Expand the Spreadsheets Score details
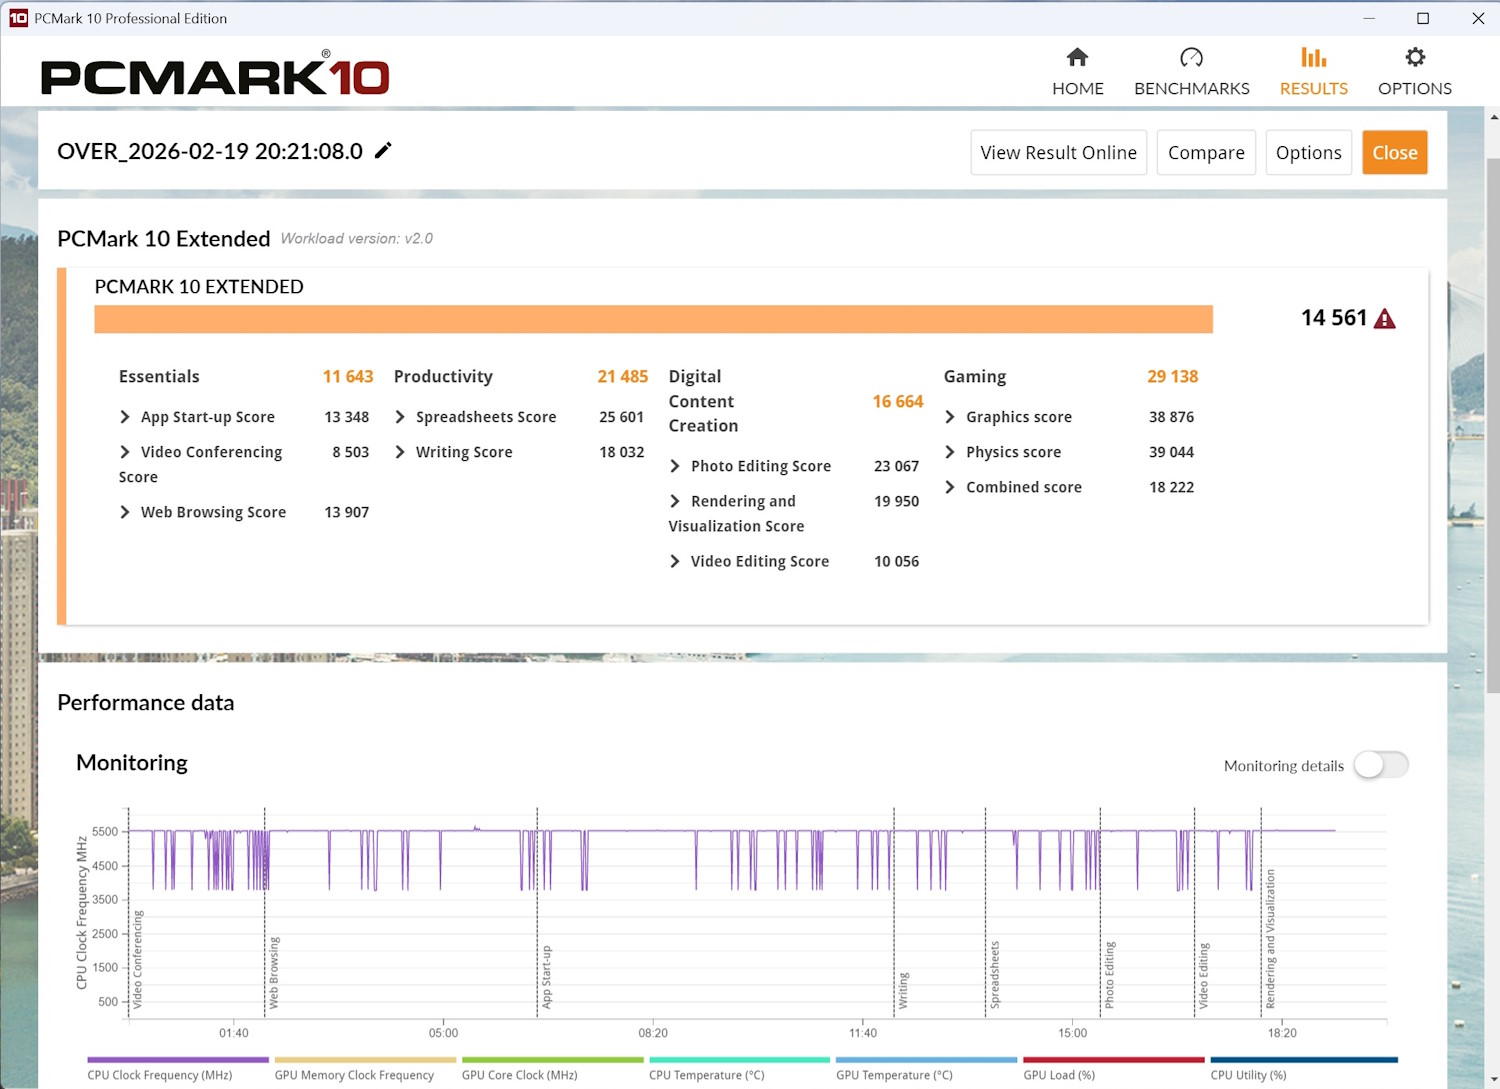The height and width of the screenshot is (1089, 1500). point(400,417)
